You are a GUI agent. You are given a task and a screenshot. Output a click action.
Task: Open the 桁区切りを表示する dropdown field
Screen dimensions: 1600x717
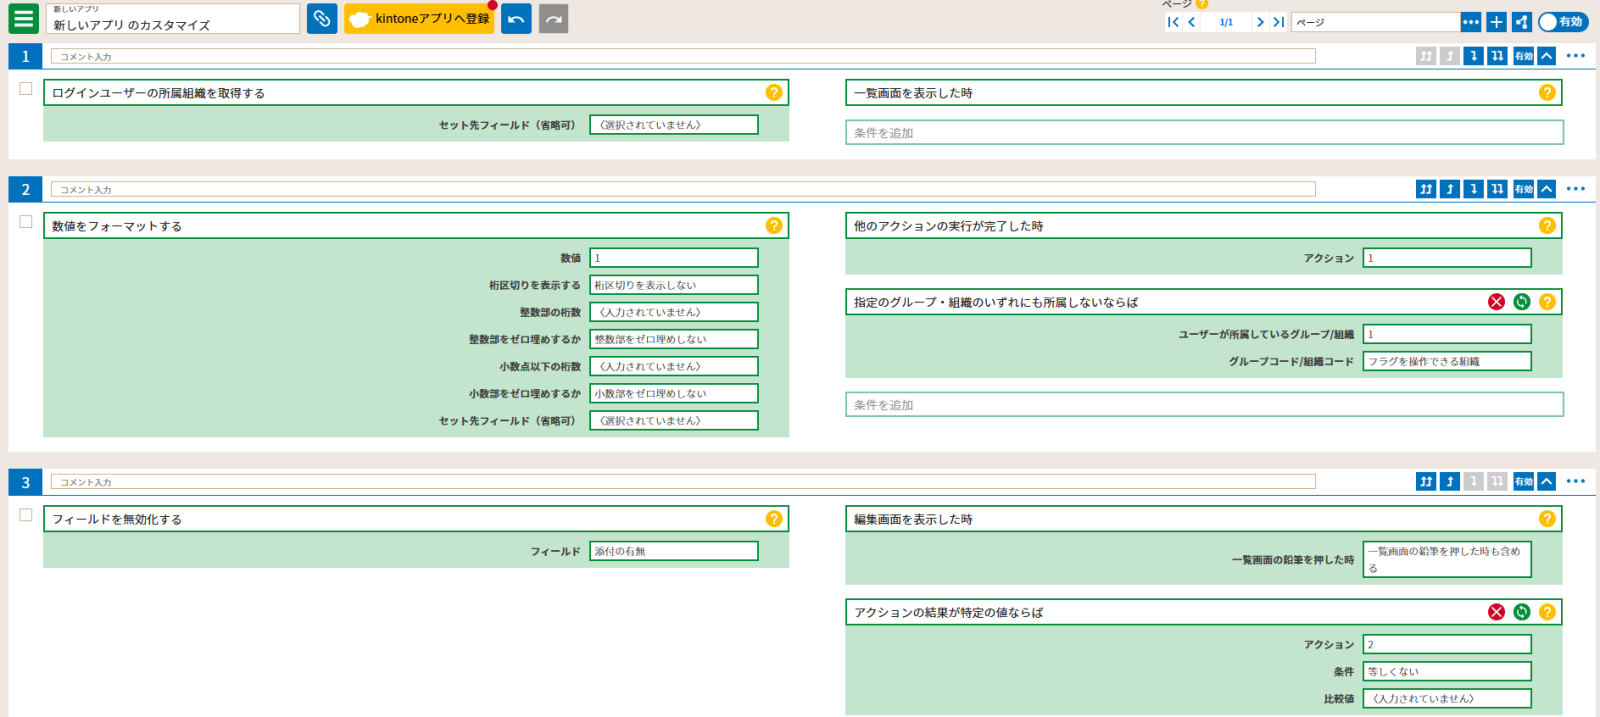click(x=673, y=285)
